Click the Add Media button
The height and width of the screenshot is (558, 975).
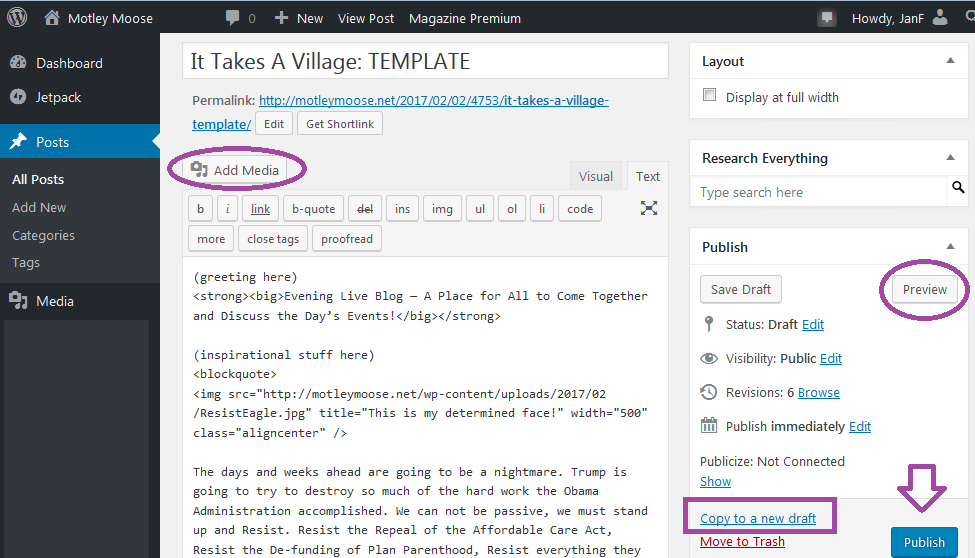pyautogui.click(x=236, y=170)
